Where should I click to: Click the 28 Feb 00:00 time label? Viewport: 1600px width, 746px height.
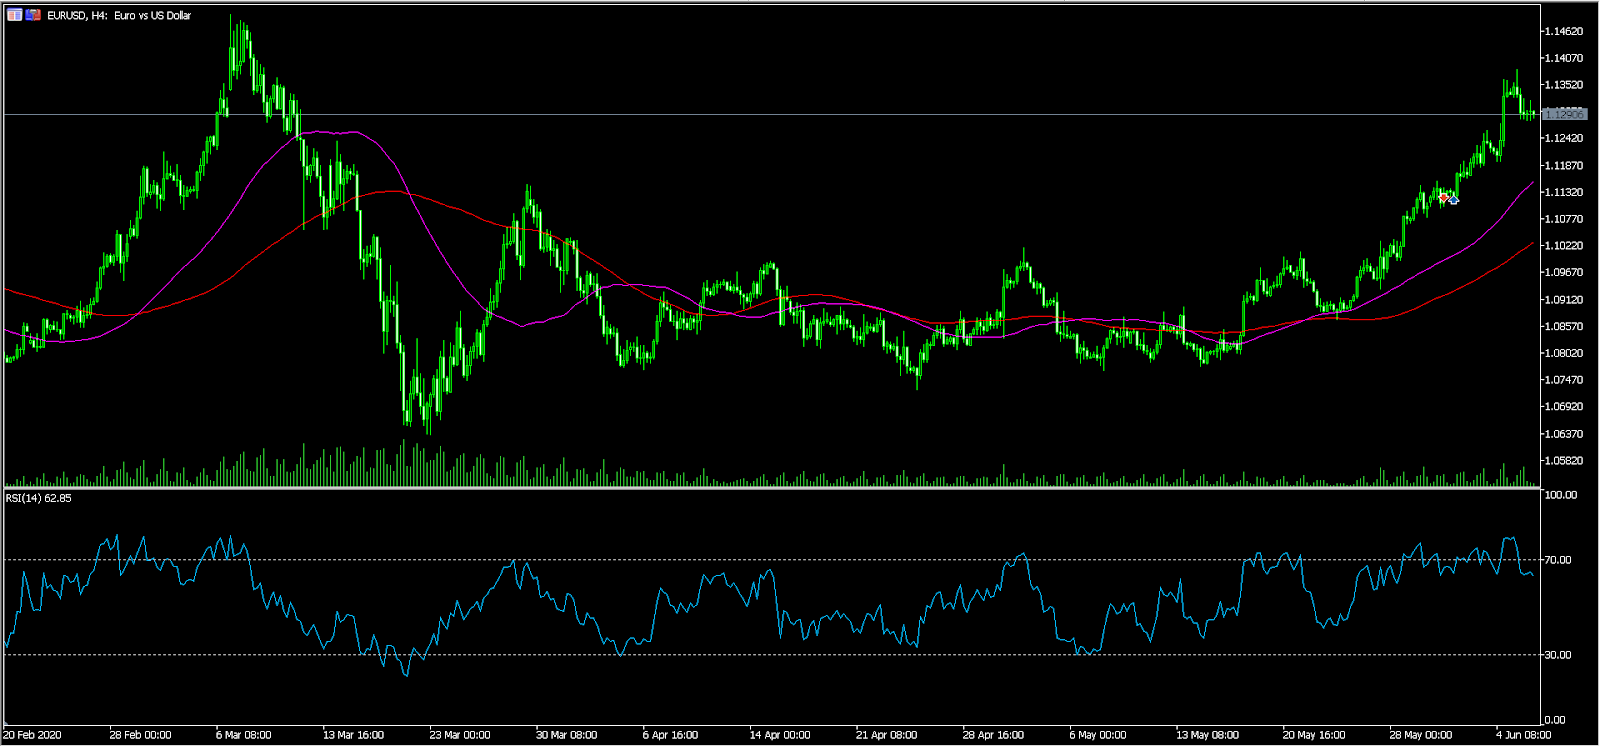click(140, 735)
